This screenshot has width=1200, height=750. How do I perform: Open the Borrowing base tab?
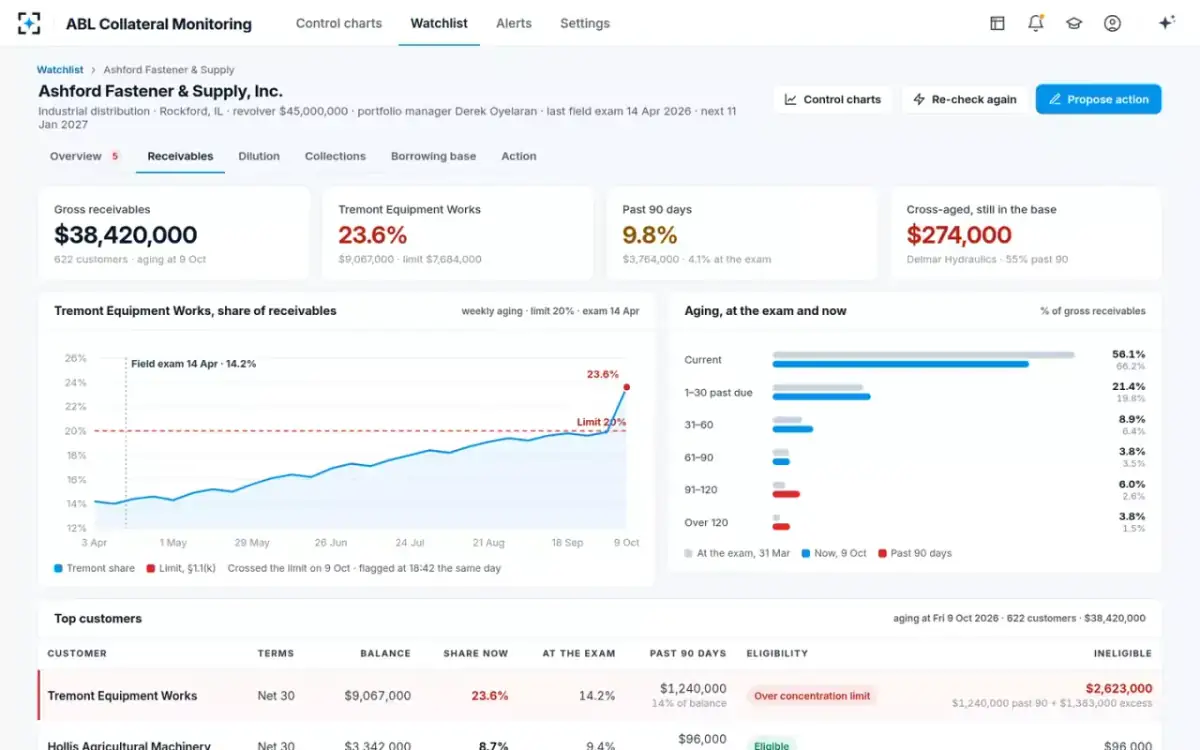click(433, 156)
